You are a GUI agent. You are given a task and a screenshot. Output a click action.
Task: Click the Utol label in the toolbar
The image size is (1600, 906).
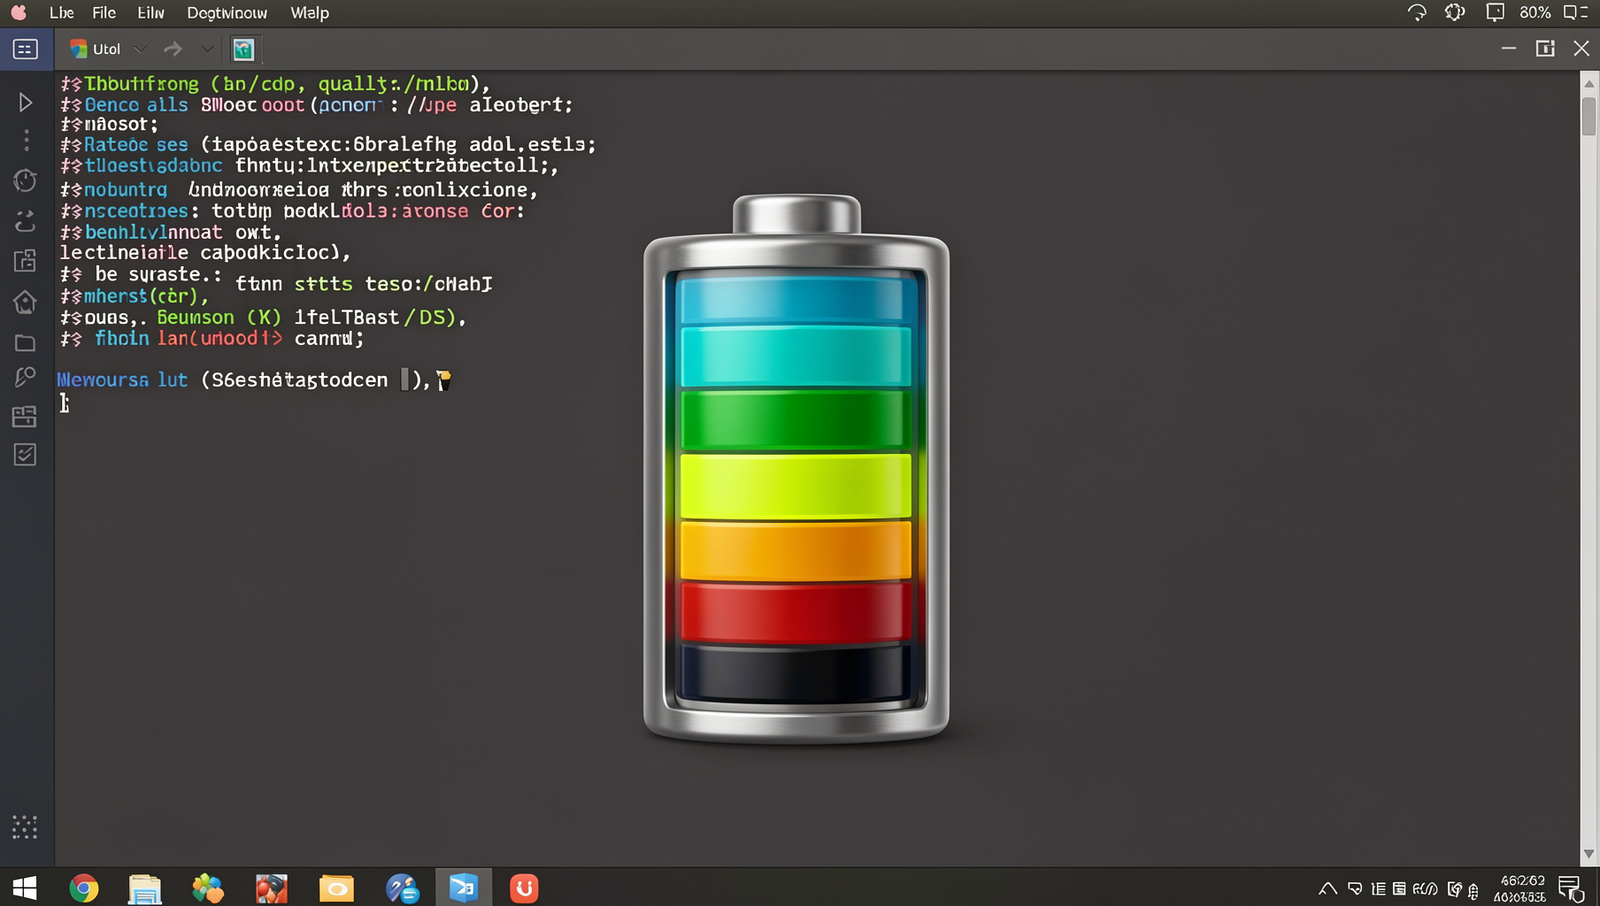(x=107, y=49)
